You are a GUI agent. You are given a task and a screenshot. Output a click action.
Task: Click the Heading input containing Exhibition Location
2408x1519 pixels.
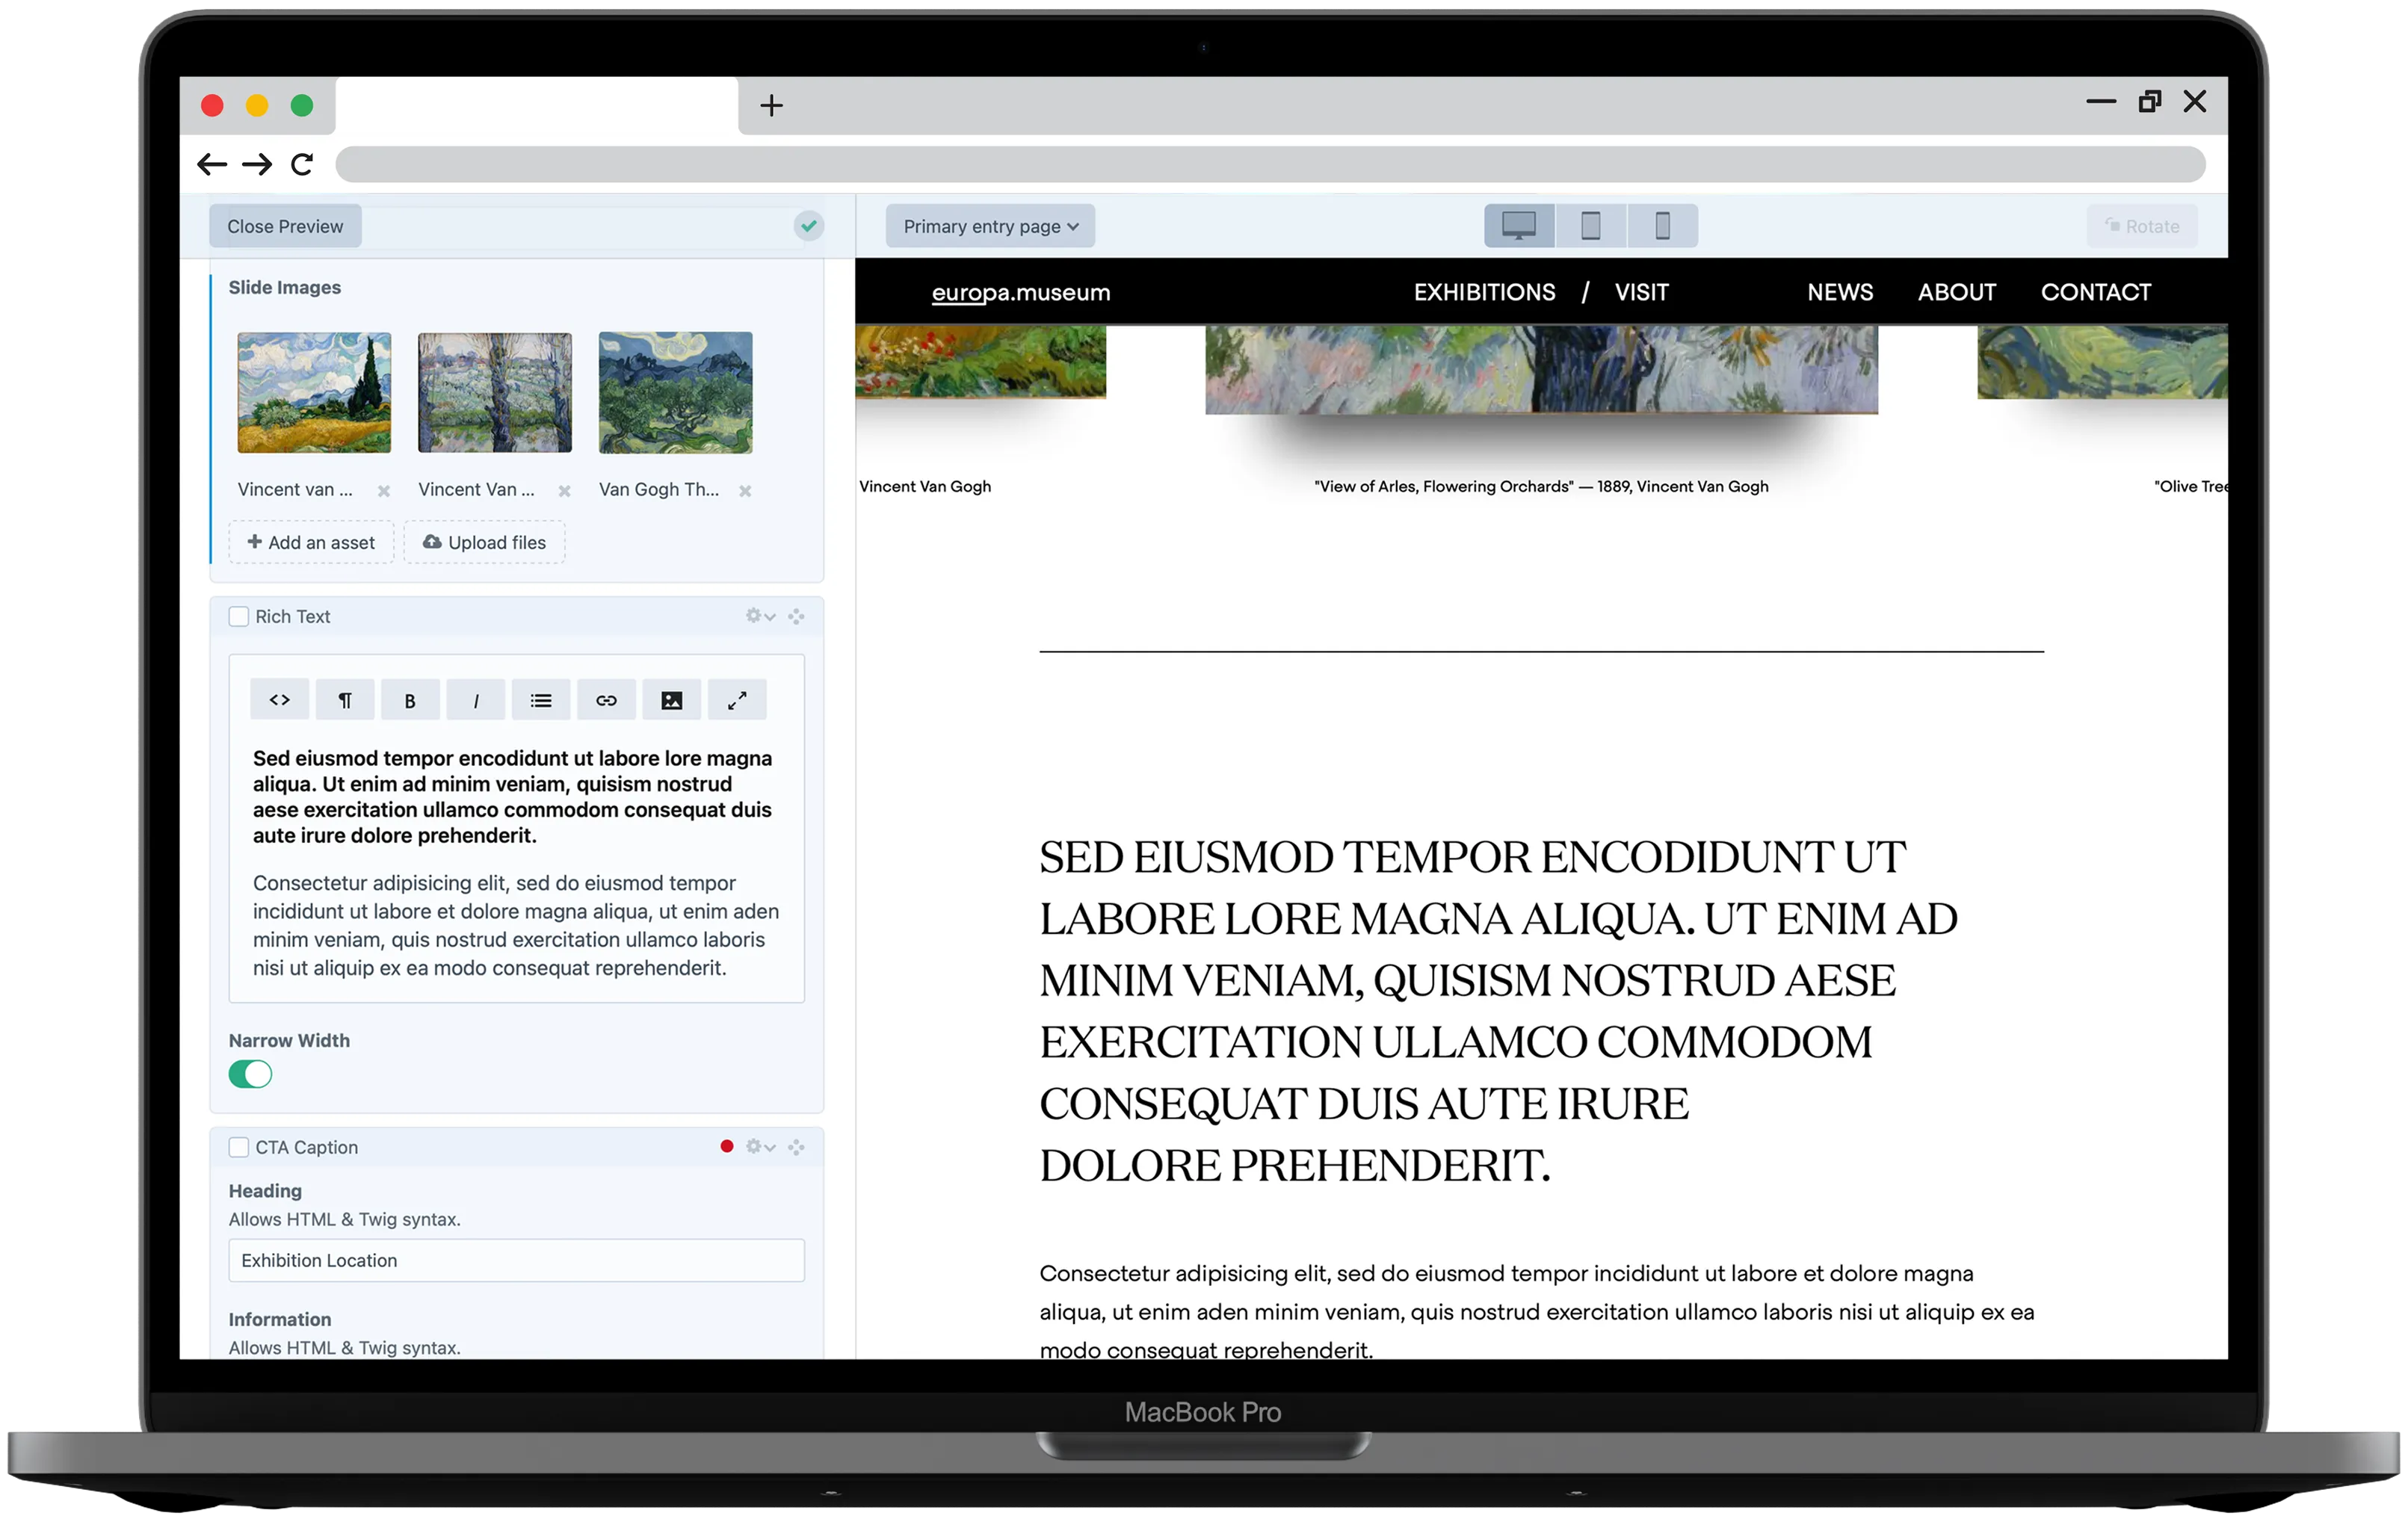pyautogui.click(x=517, y=1260)
